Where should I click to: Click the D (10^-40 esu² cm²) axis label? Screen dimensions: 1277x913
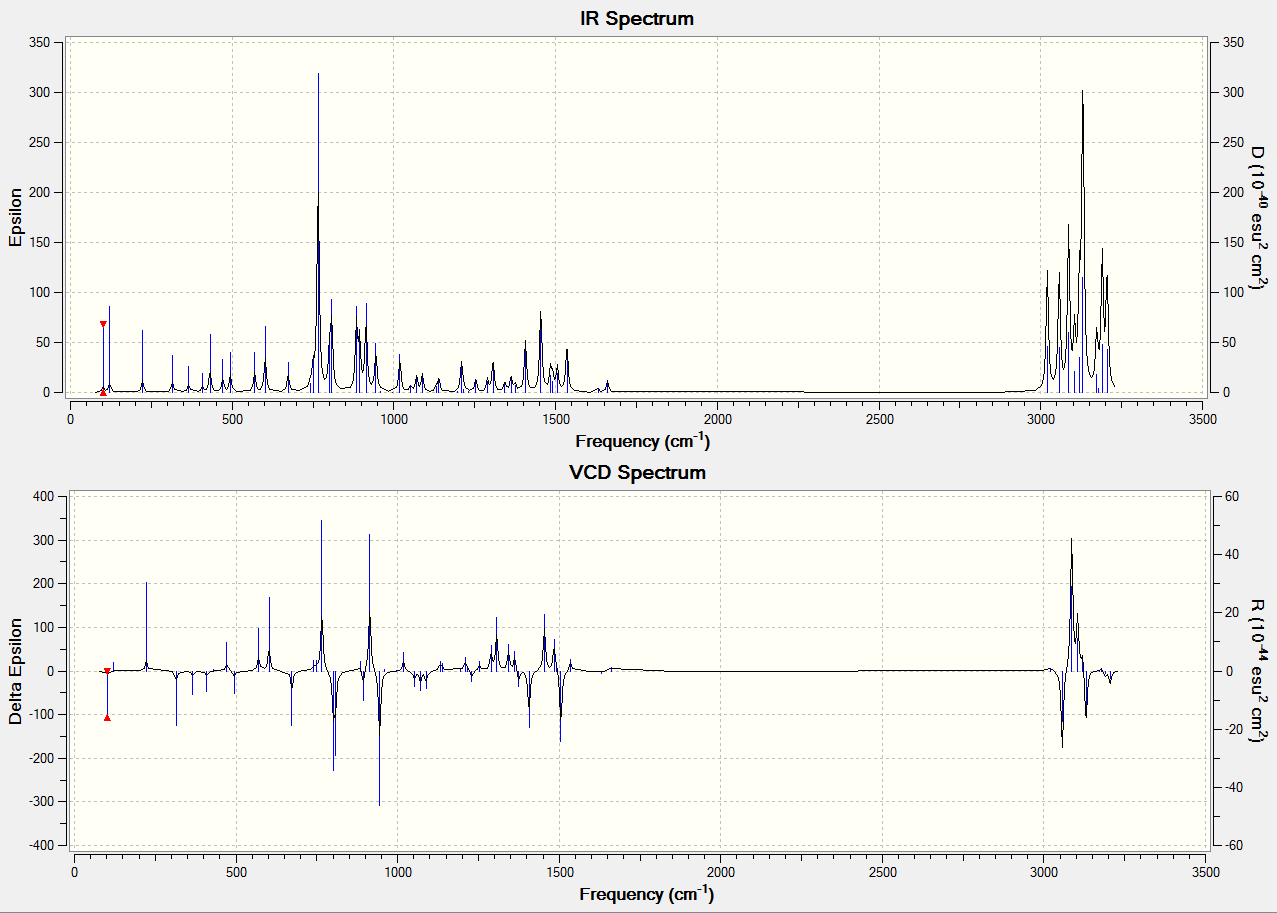[1257, 216]
